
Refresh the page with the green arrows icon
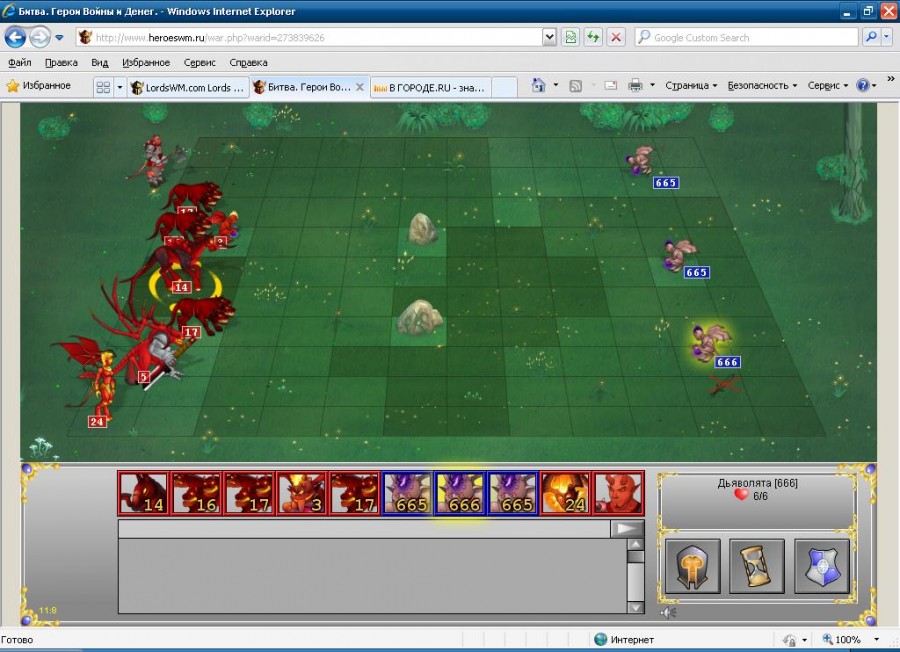(593, 38)
